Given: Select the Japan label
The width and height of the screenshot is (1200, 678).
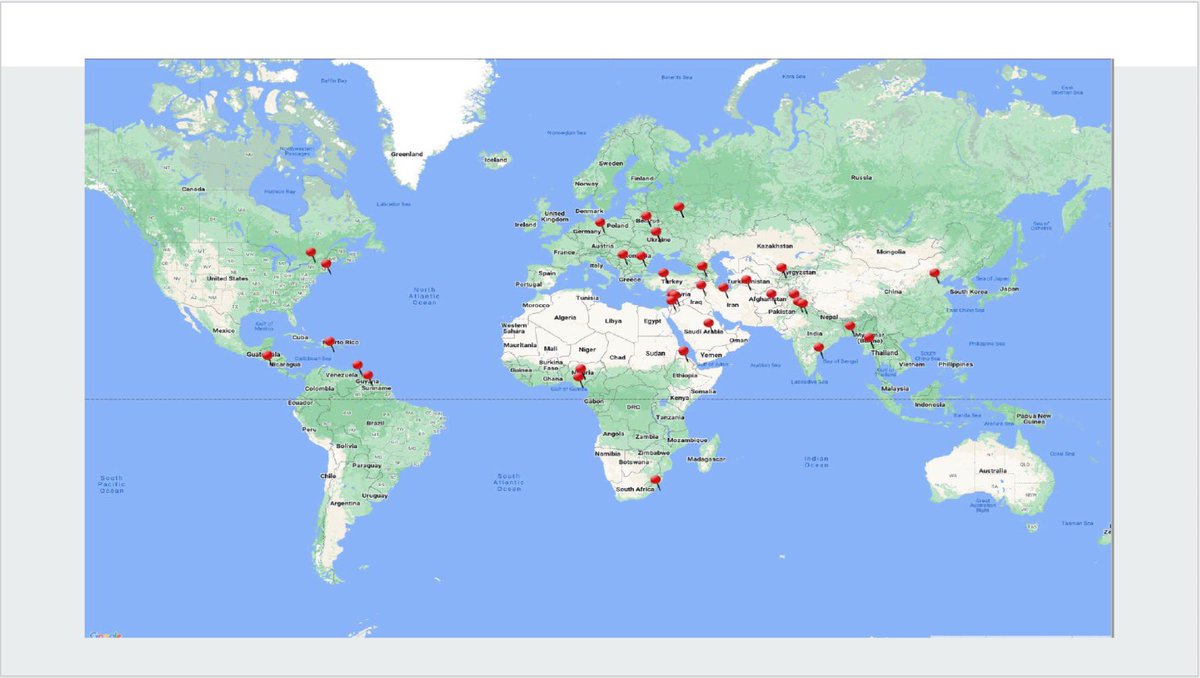Looking at the screenshot, I should 1009,289.
